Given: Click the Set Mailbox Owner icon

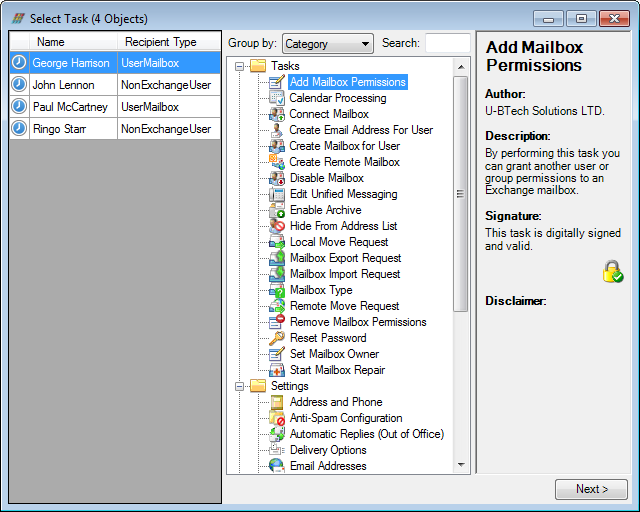Looking at the screenshot, I should coord(277,354).
